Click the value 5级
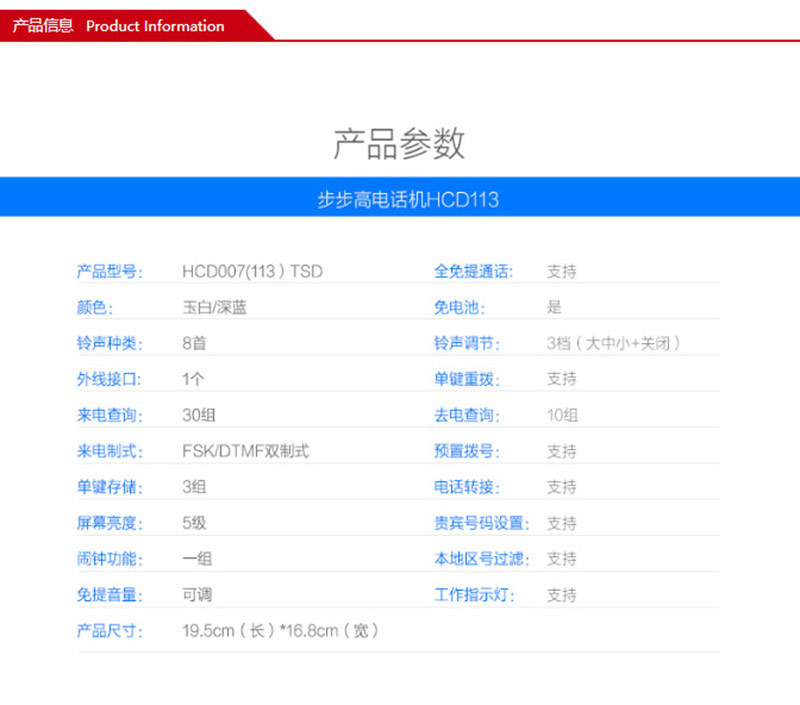The image size is (800, 705). [x=194, y=523]
